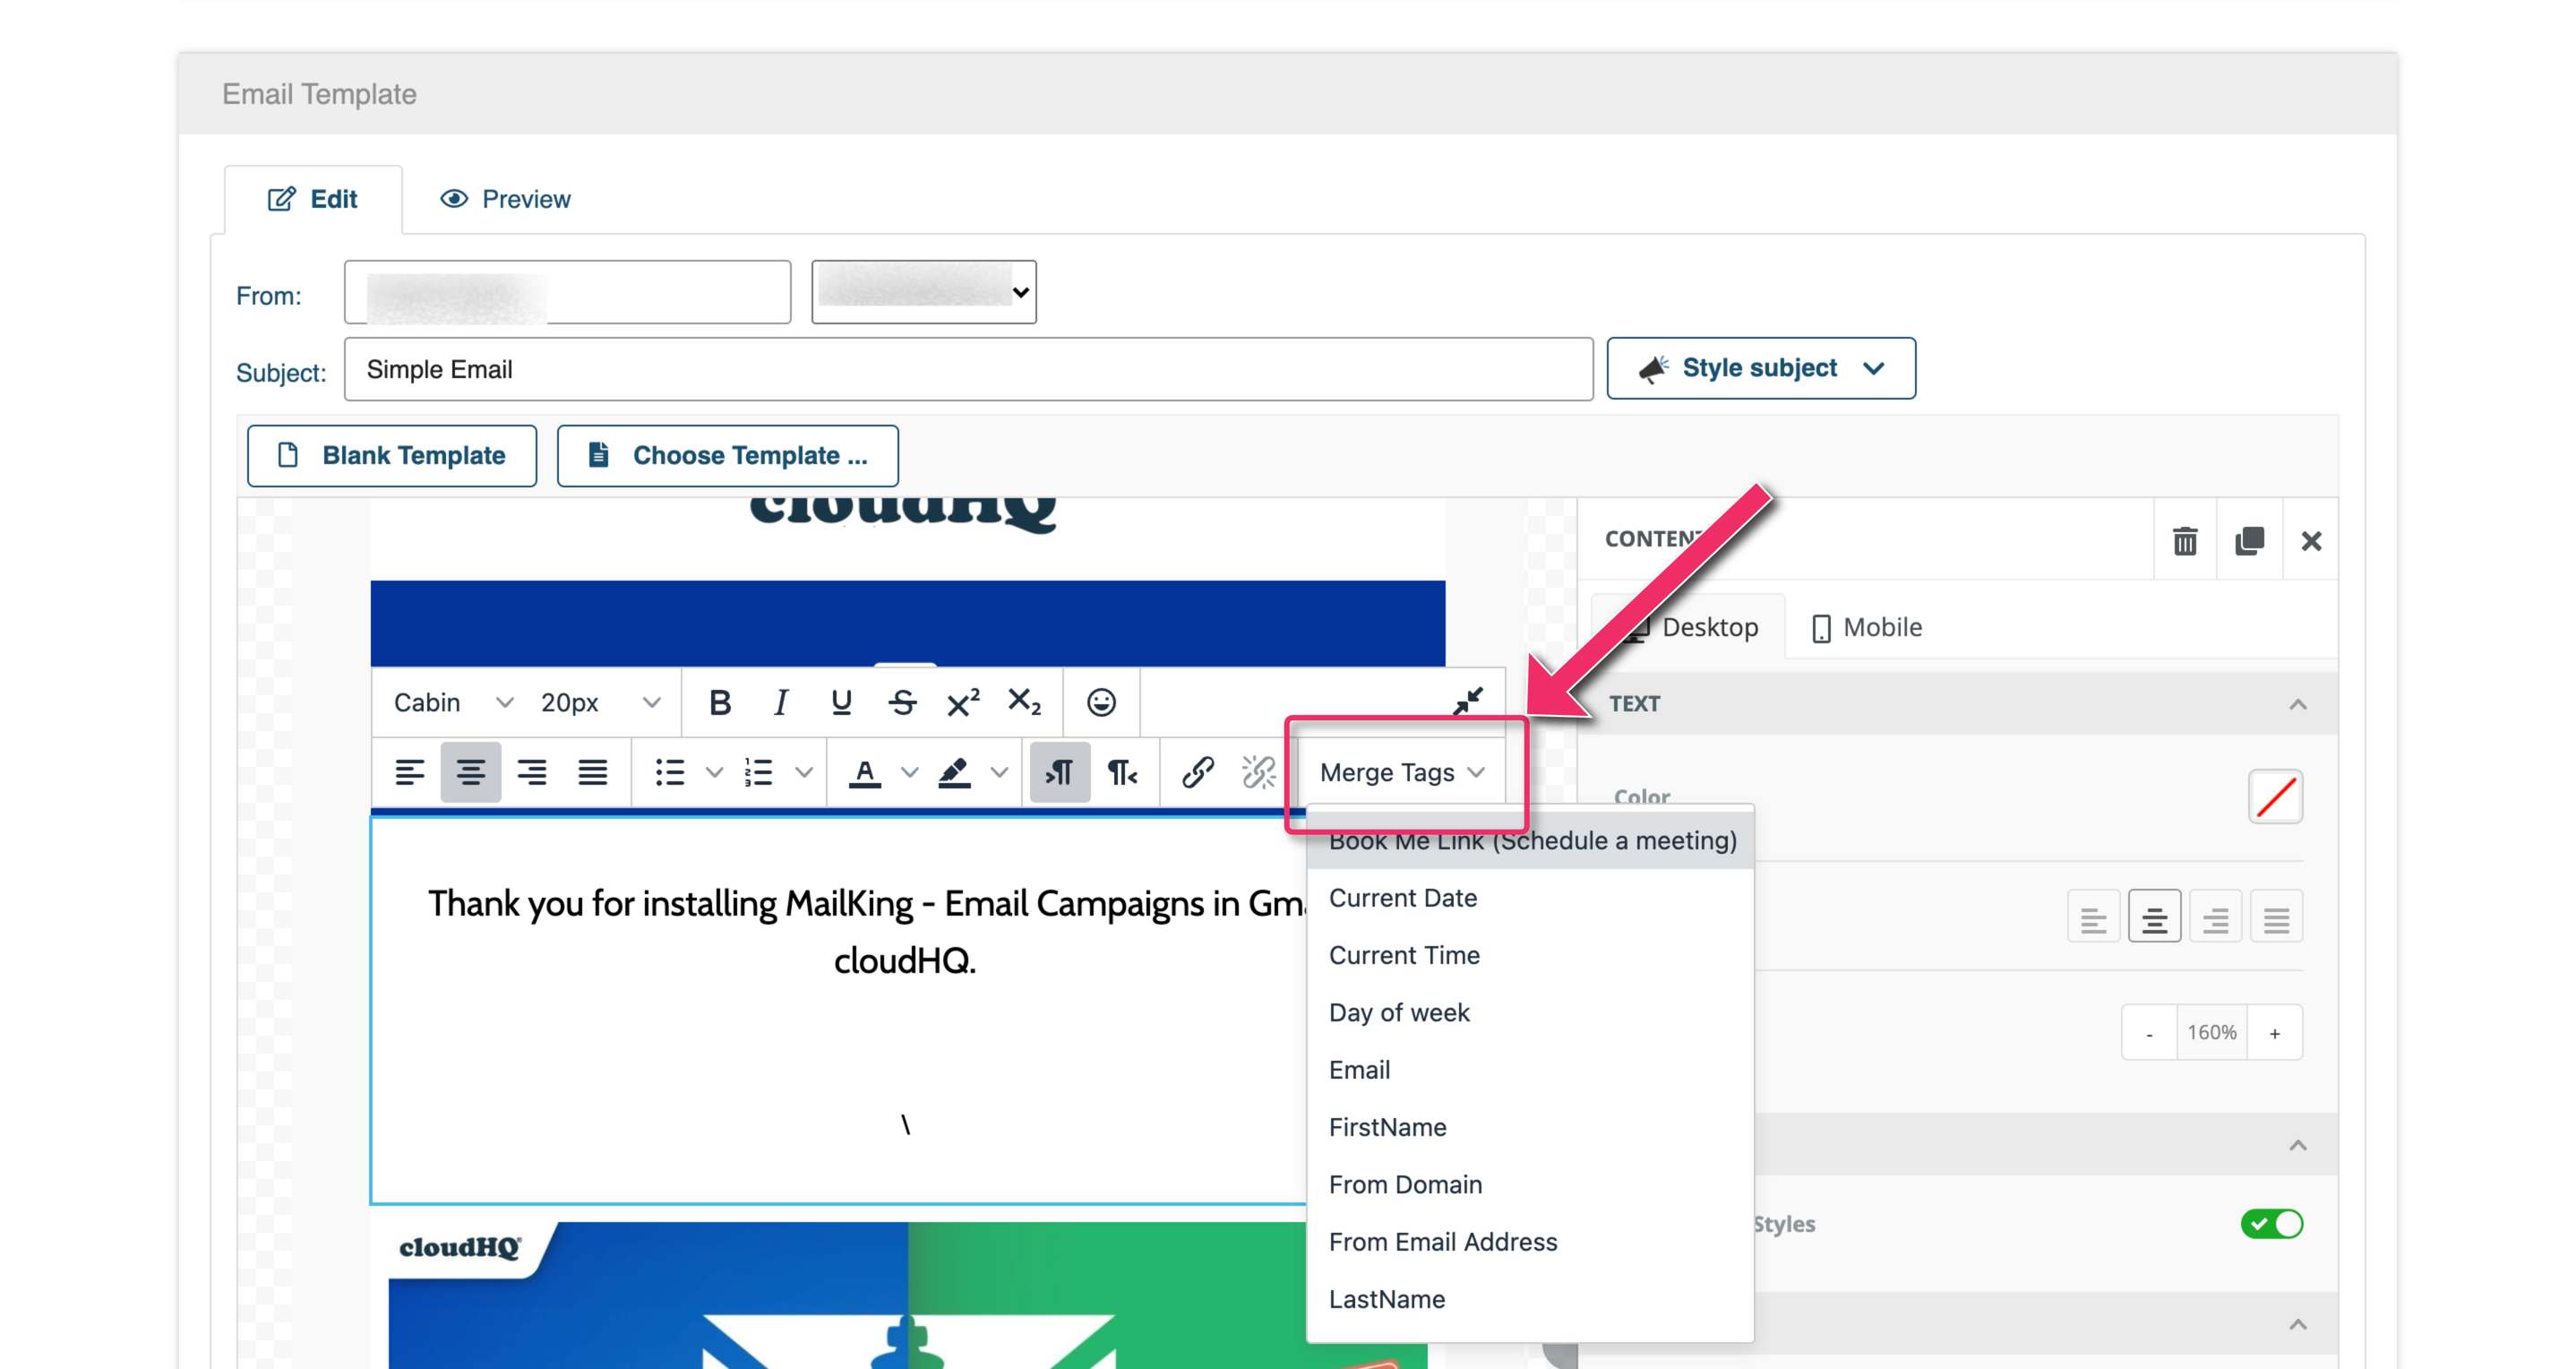
Task: Align text right in the editor toolbar
Action: point(532,772)
